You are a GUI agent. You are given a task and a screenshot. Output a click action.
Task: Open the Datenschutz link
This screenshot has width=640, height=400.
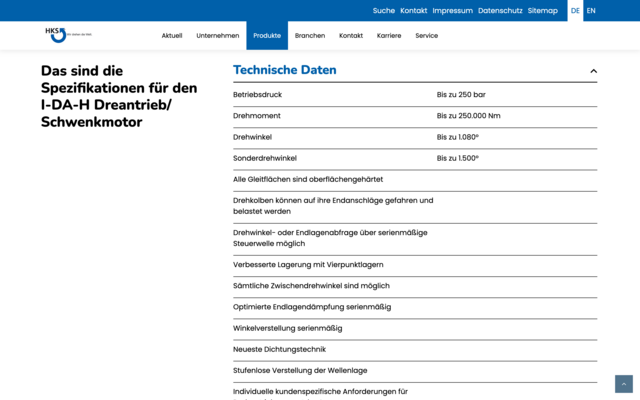point(500,11)
